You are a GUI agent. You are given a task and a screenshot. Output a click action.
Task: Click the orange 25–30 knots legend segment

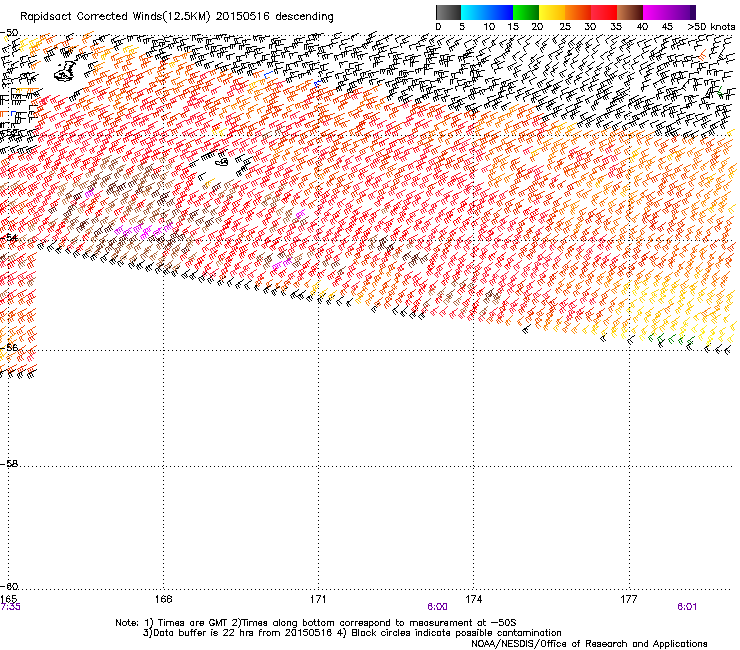click(x=578, y=12)
